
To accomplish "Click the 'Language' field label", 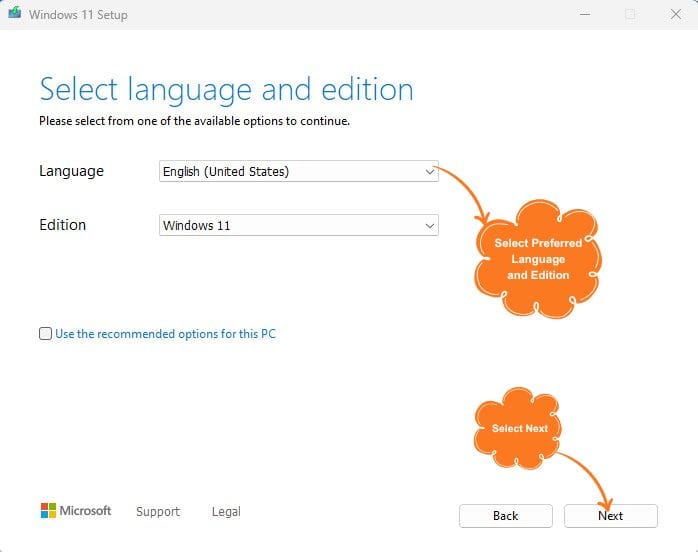I will click(71, 171).
